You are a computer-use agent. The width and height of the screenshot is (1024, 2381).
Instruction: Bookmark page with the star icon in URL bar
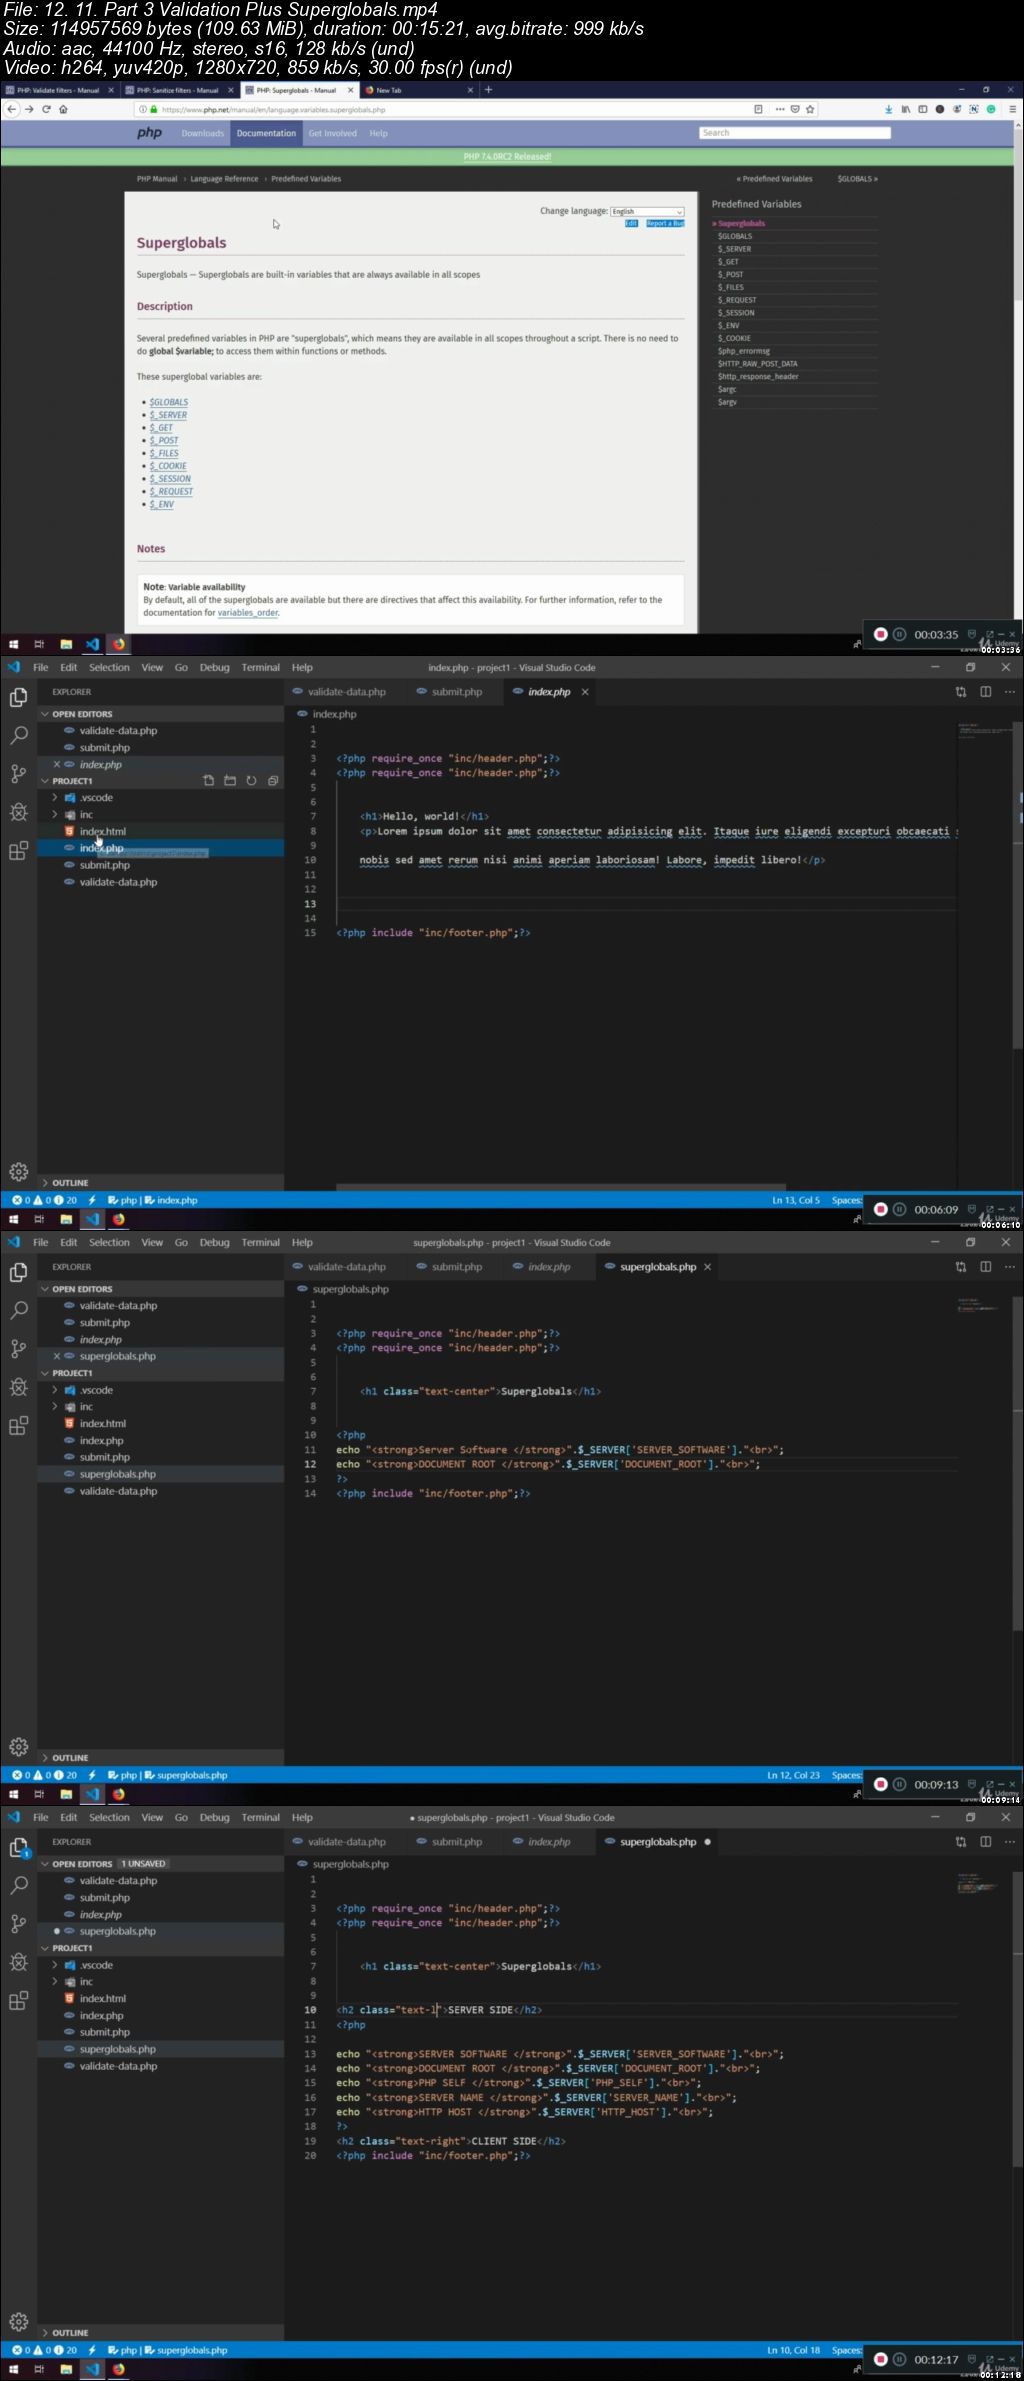[x=810, y=109]
